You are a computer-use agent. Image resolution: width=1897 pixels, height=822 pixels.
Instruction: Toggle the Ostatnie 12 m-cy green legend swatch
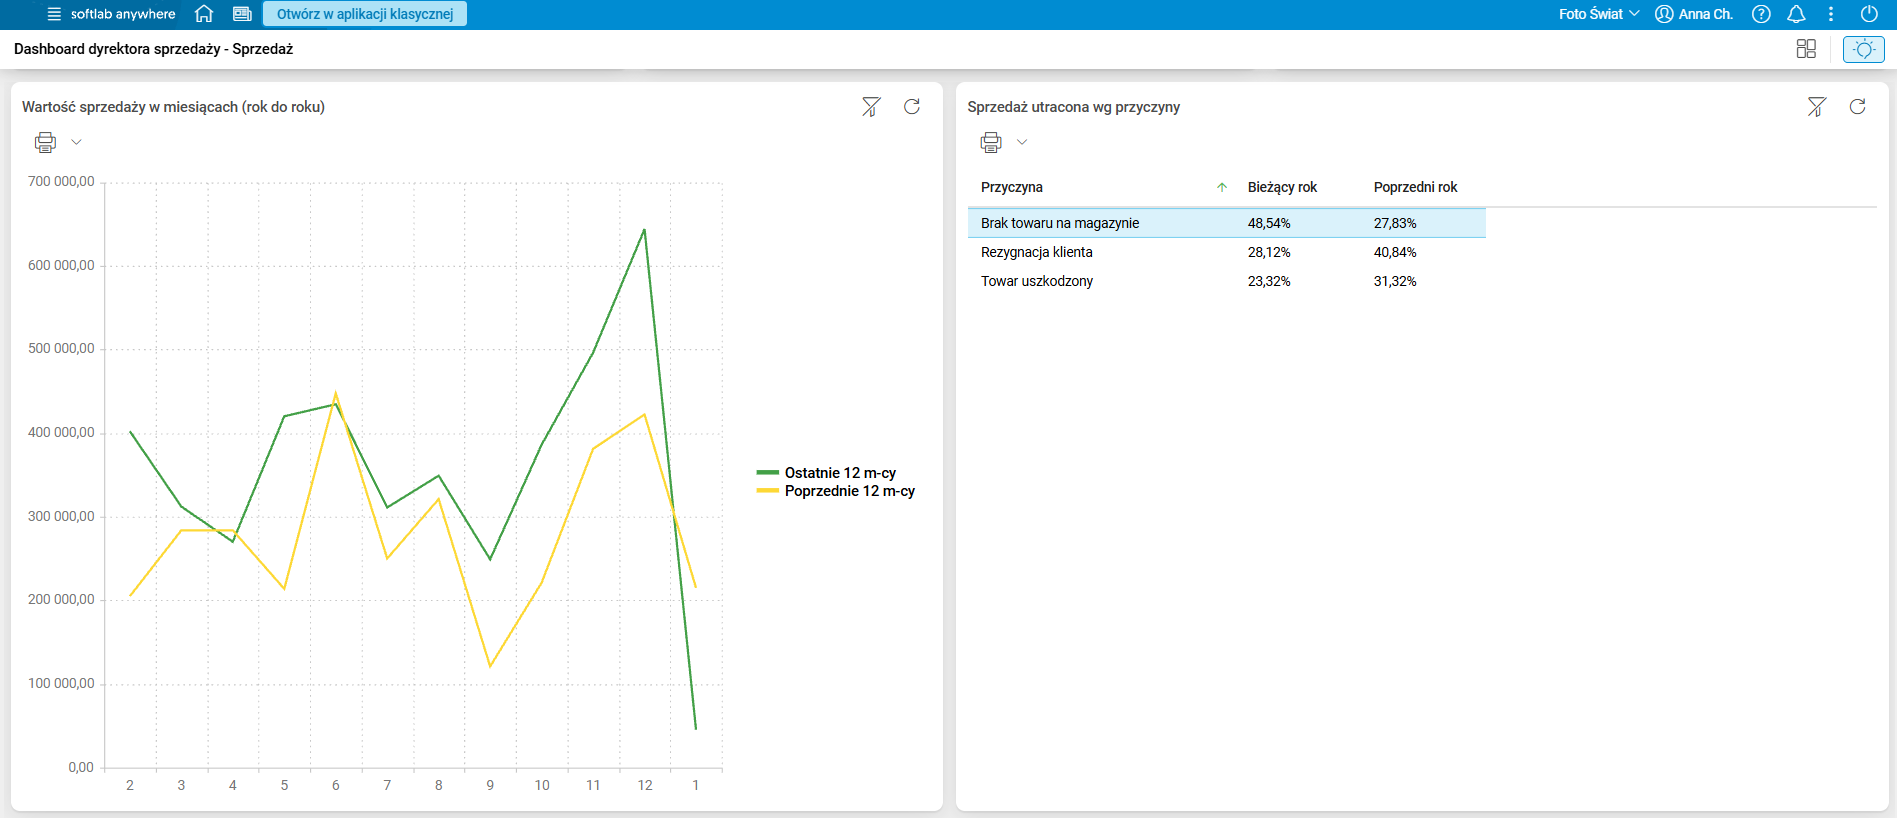click(768, 473)
